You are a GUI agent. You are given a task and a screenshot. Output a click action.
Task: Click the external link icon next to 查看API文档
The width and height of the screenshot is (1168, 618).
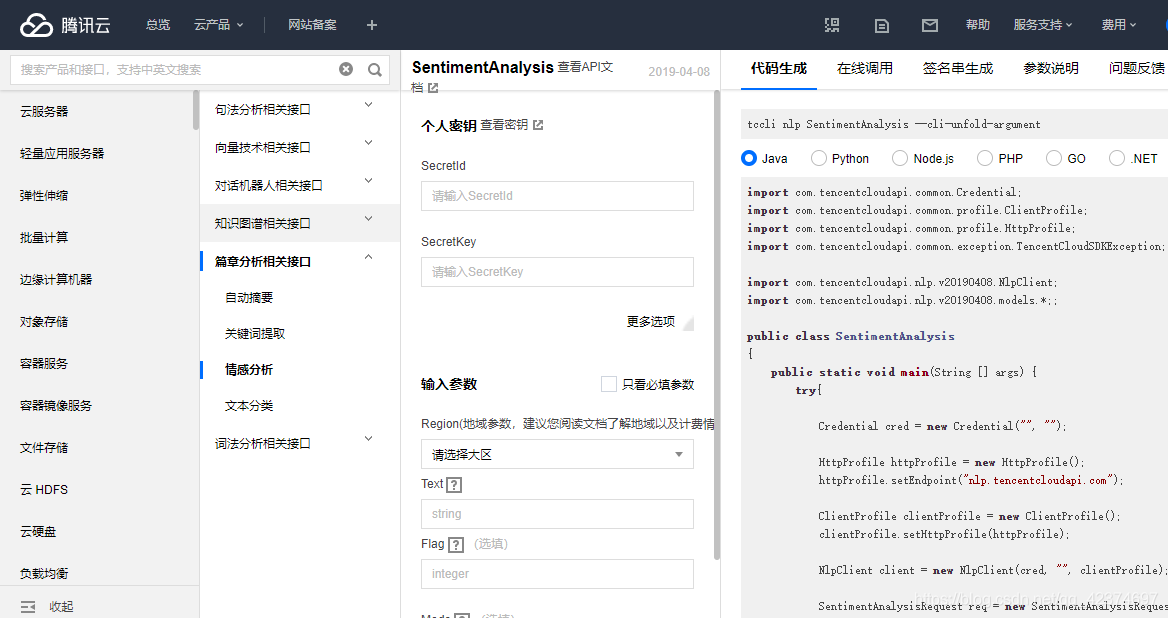433,88
